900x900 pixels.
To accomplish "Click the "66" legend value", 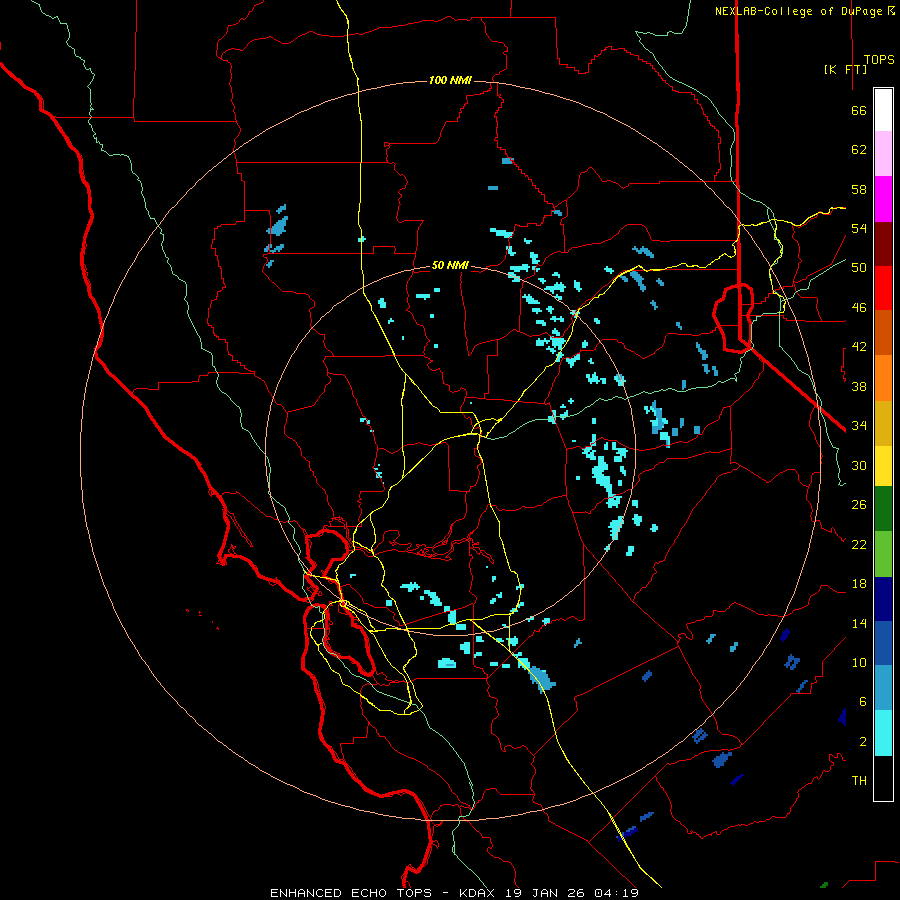I will pyautogui.click(x=859, y=111).
